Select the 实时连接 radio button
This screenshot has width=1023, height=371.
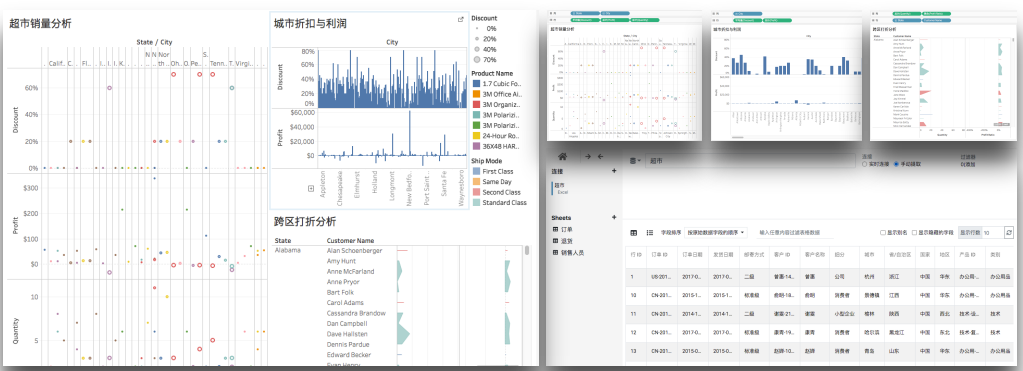pyautogui.click(x=865, y=164)
